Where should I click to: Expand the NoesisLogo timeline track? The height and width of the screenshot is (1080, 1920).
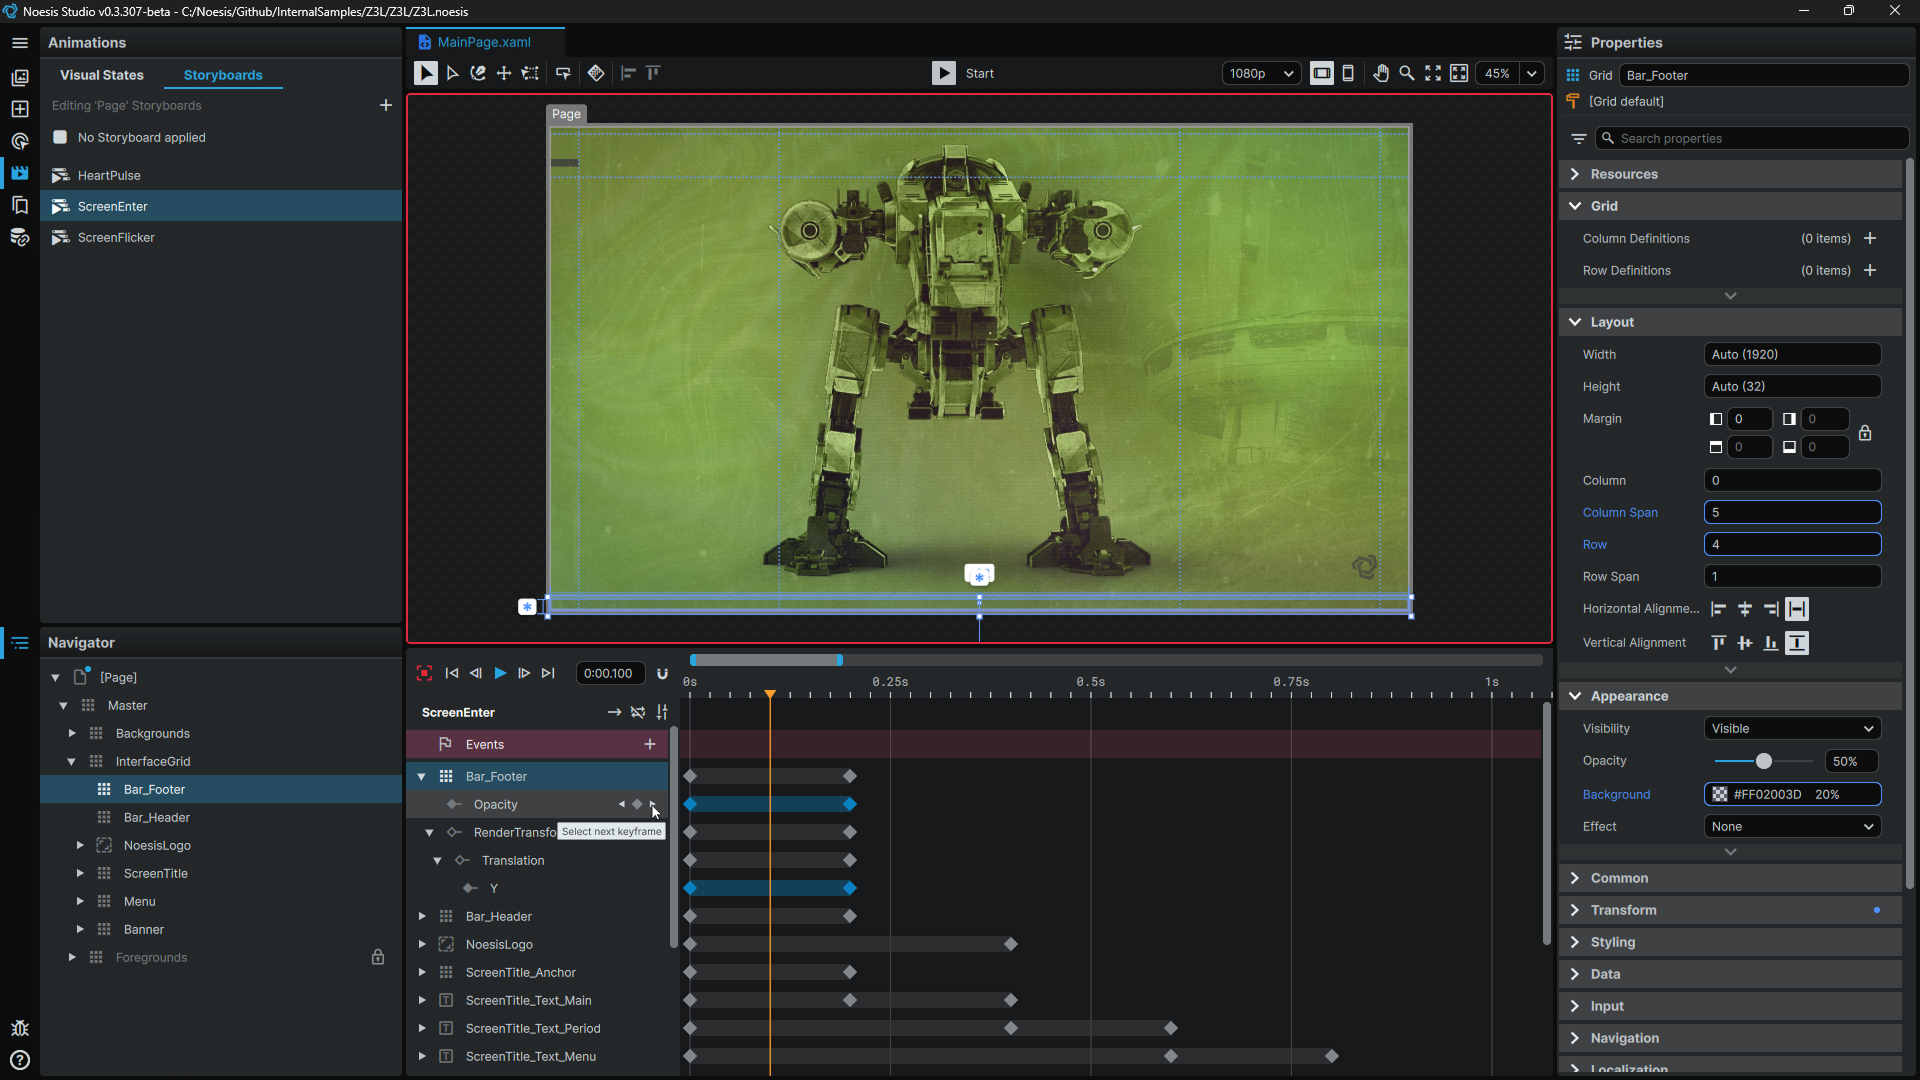click(x=422, y=944)
